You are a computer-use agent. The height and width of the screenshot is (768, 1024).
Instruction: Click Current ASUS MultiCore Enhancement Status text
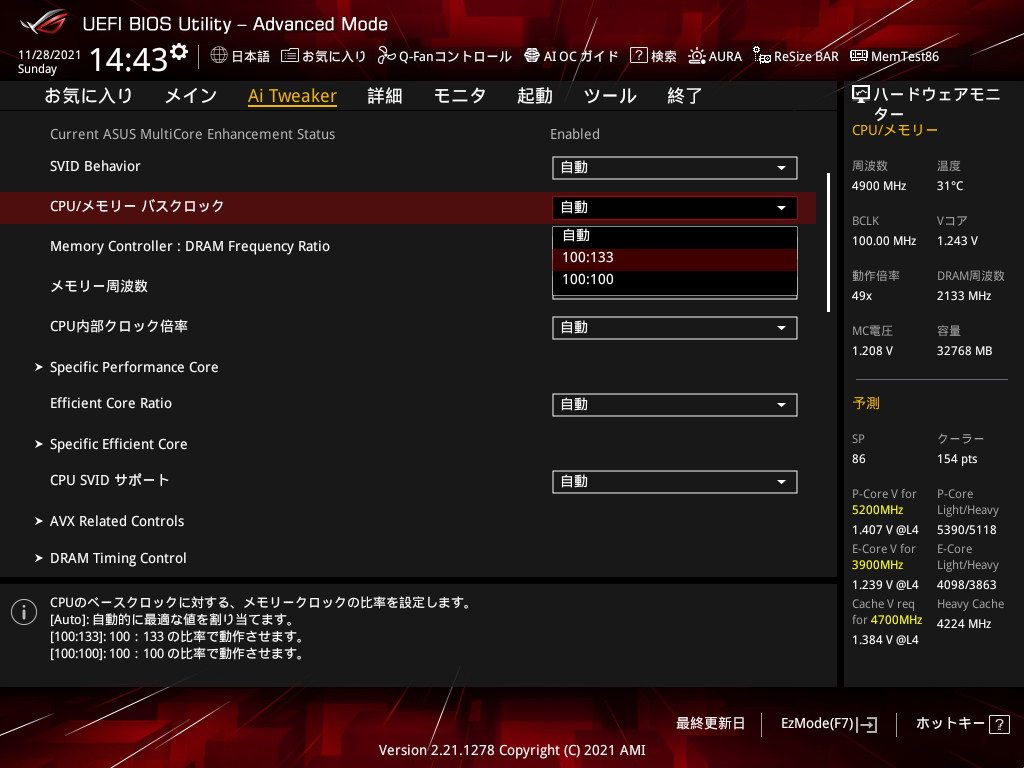pyautogui.click(x=193, y=135)
